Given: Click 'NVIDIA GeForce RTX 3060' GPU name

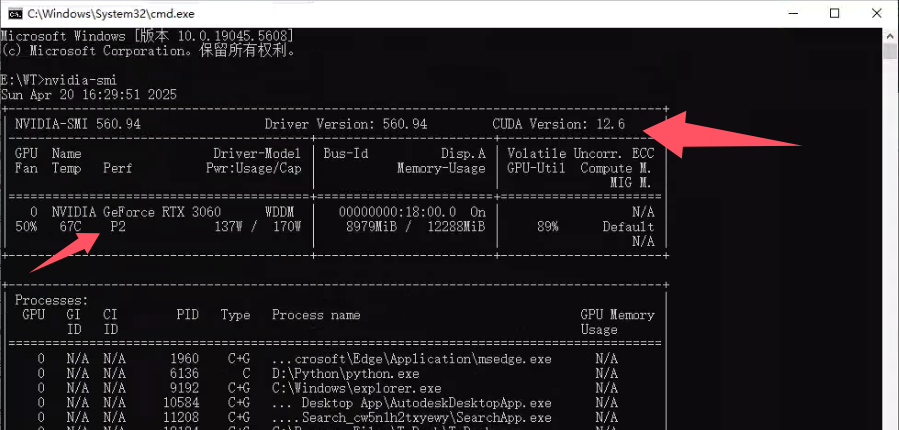Looking at the screenshot, I should (x=136, y=212).
